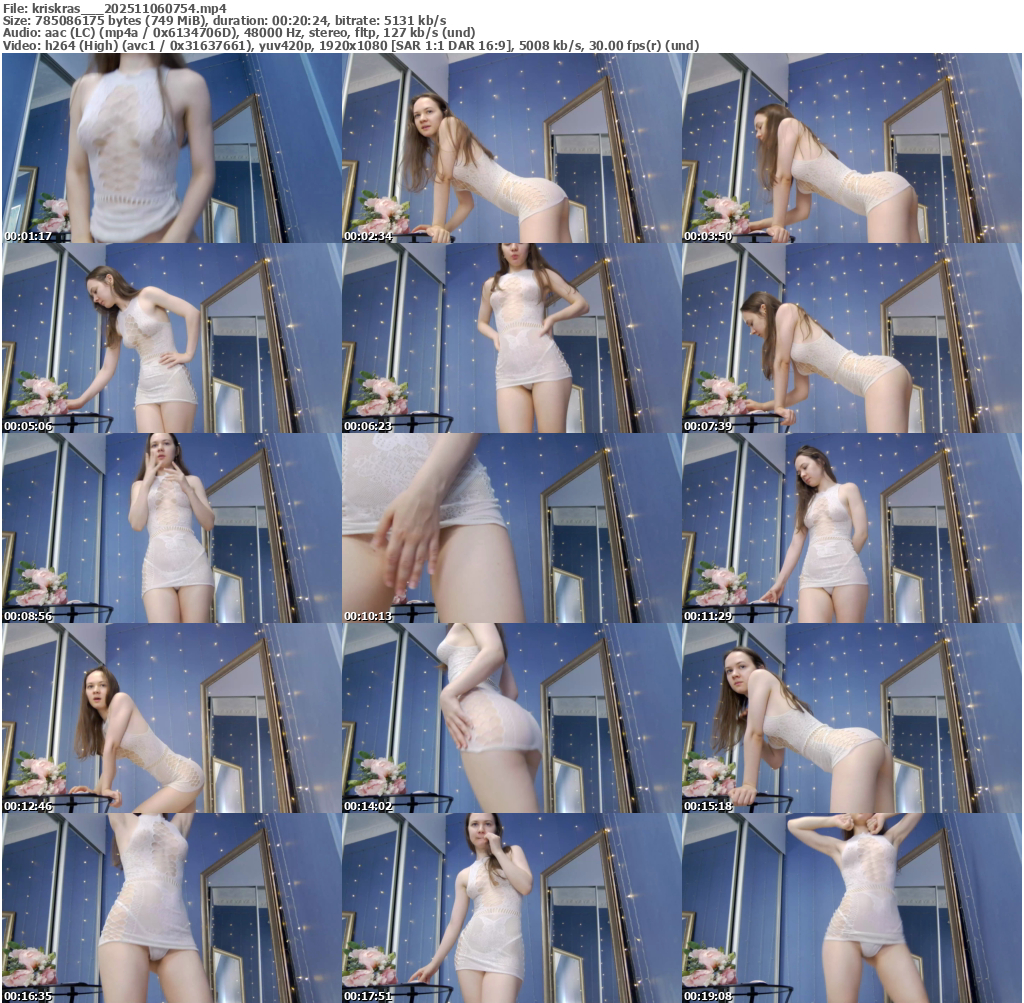Click the last thumbnail, stamped 00:19:08

tap(852, 908)
